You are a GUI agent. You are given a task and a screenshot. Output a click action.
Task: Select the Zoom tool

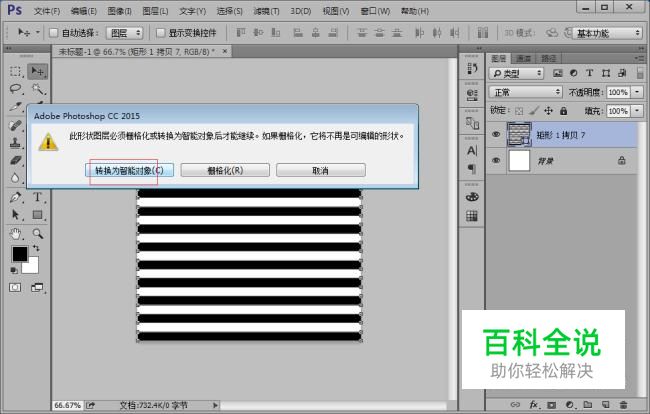click(x=37, y=234)
